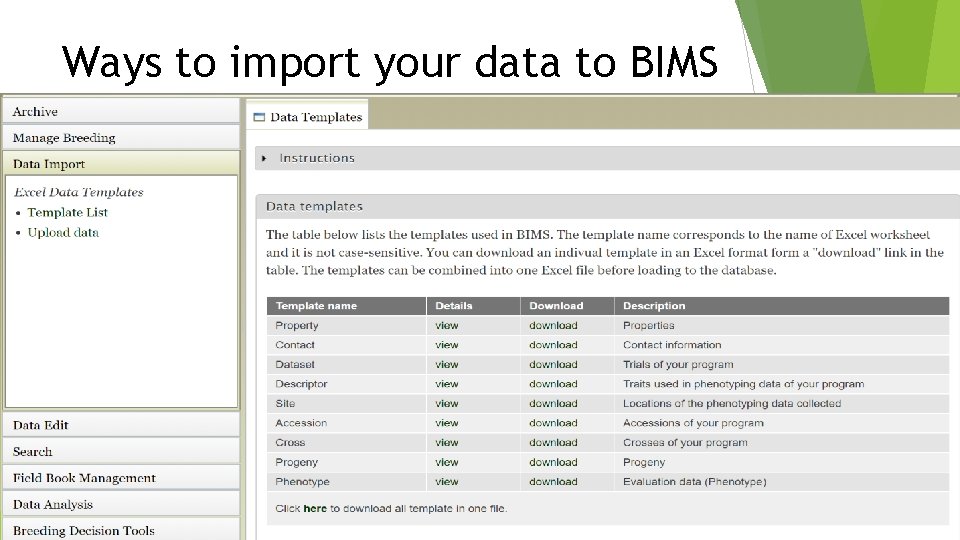View details of Dataset template

(x=446, y=365)
